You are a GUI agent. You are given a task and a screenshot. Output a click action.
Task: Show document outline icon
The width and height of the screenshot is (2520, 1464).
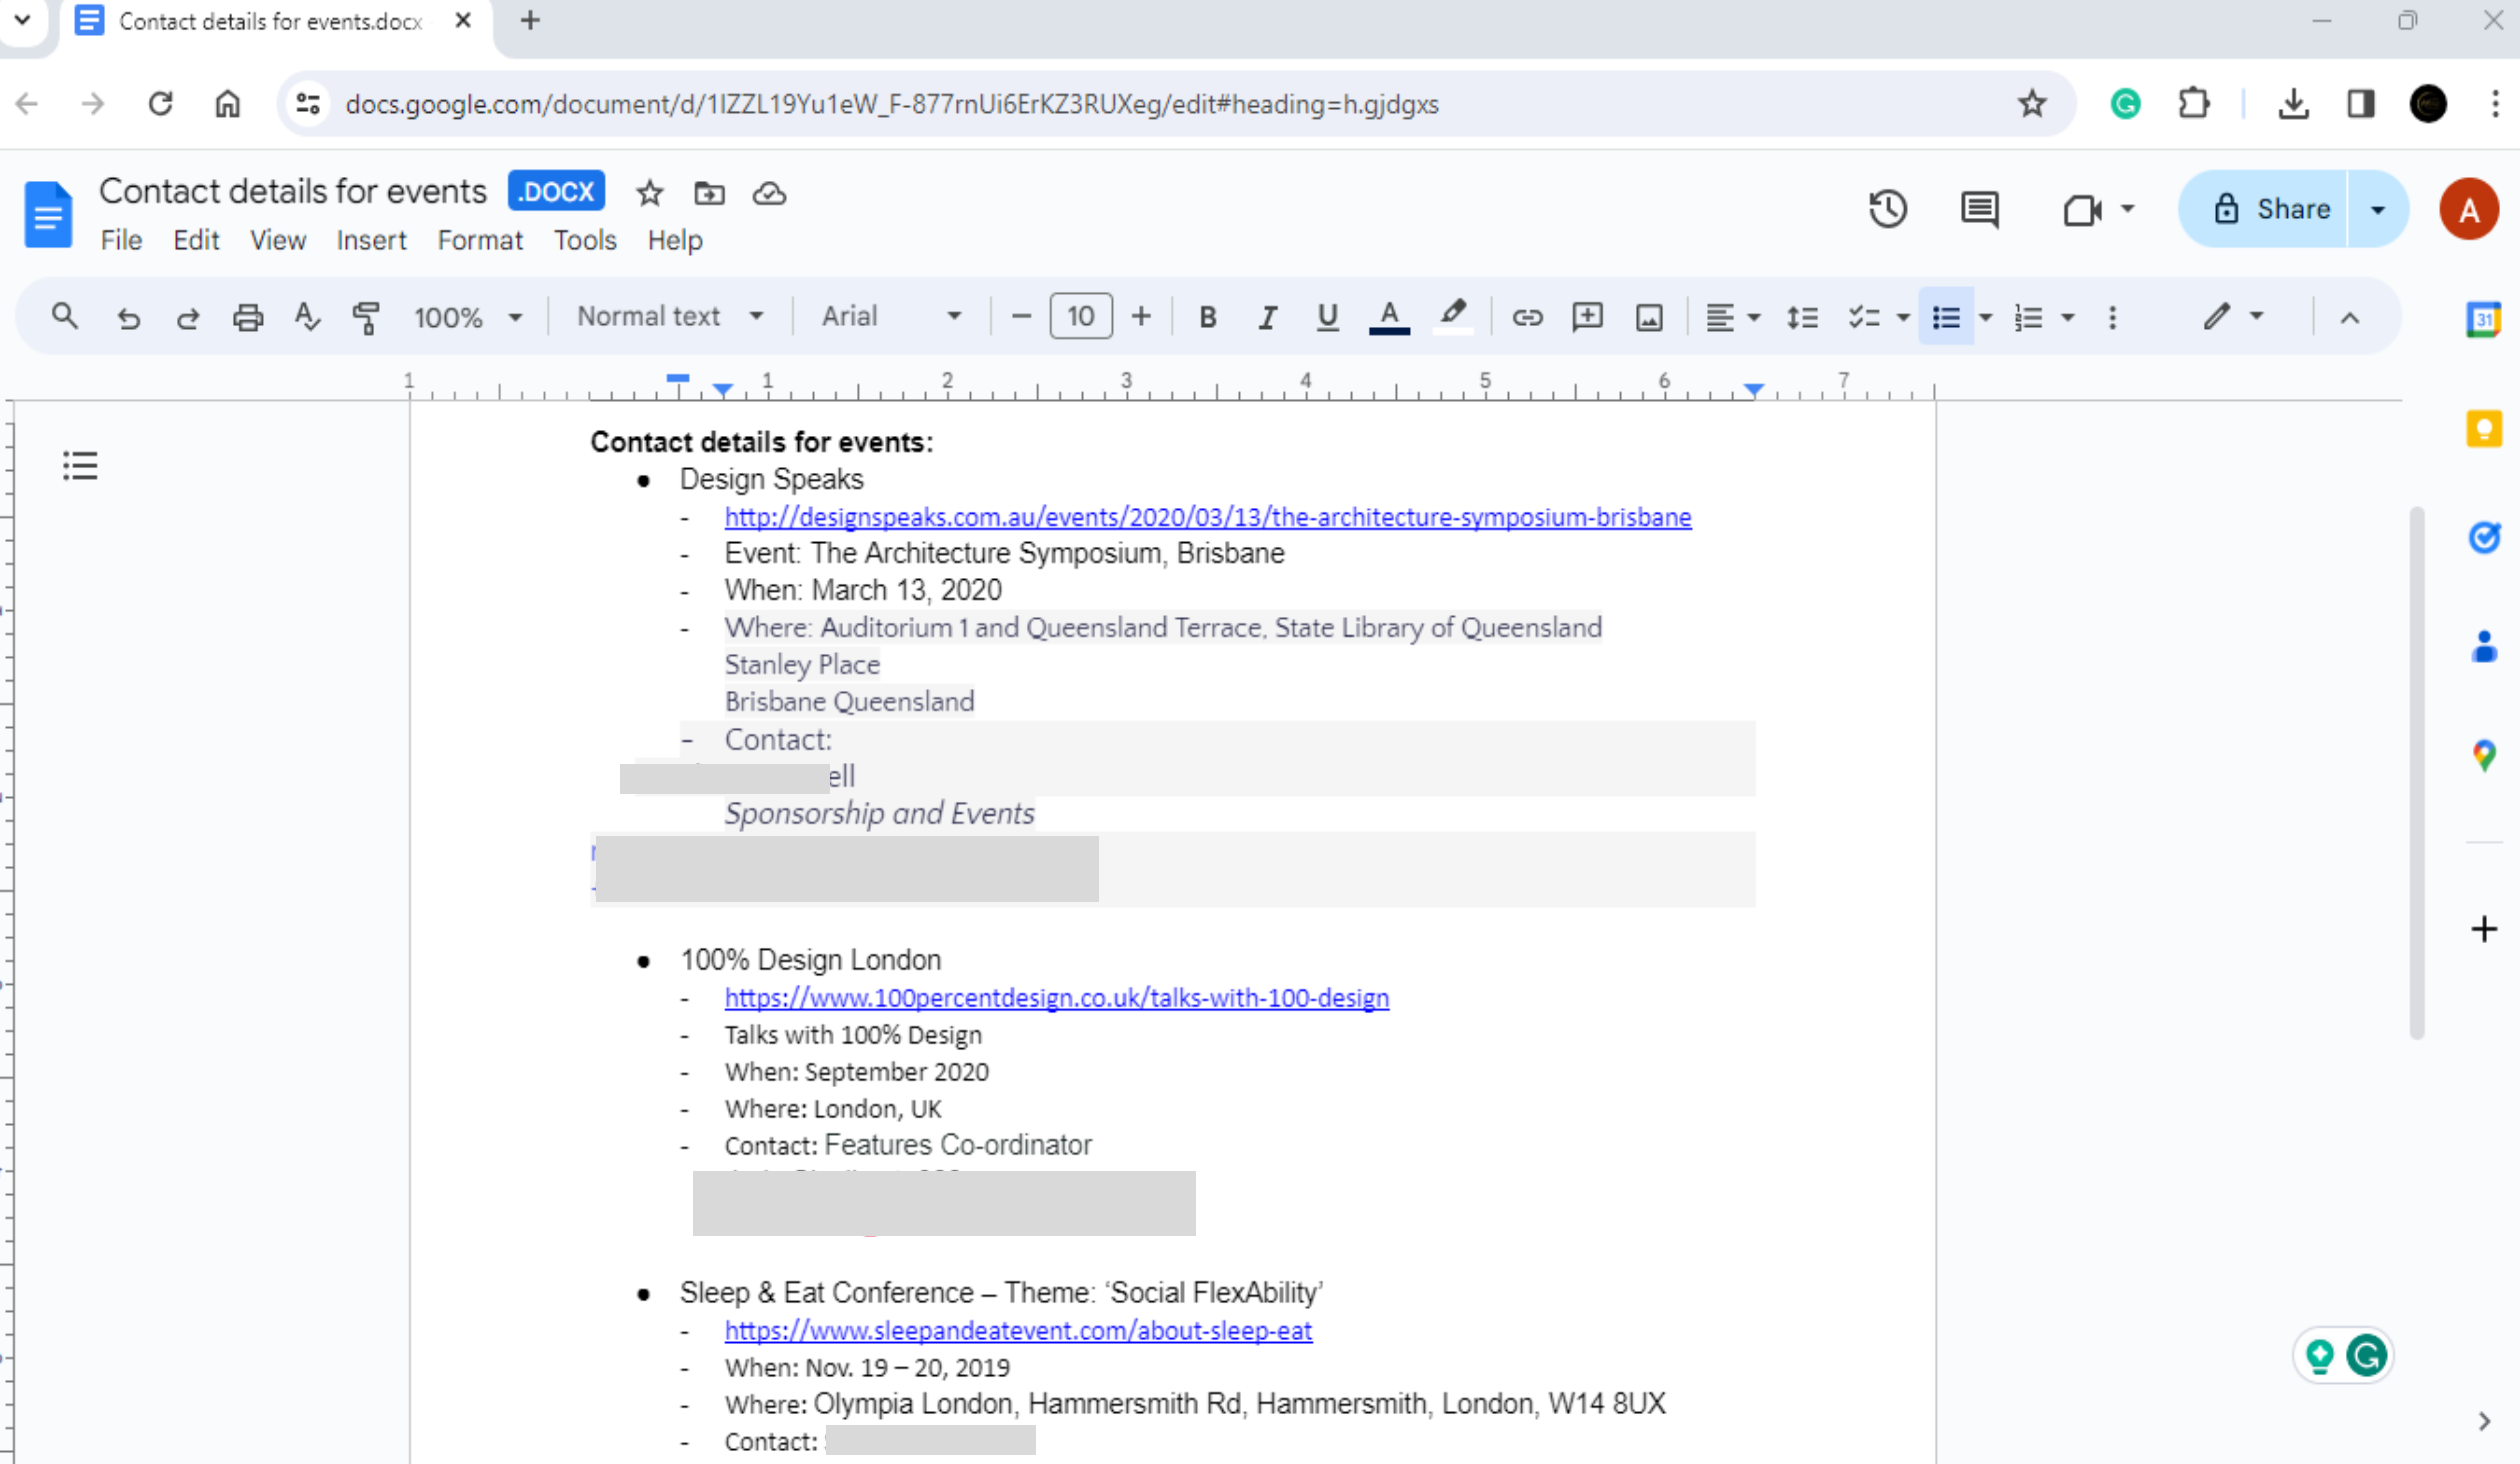coord(80,465)
